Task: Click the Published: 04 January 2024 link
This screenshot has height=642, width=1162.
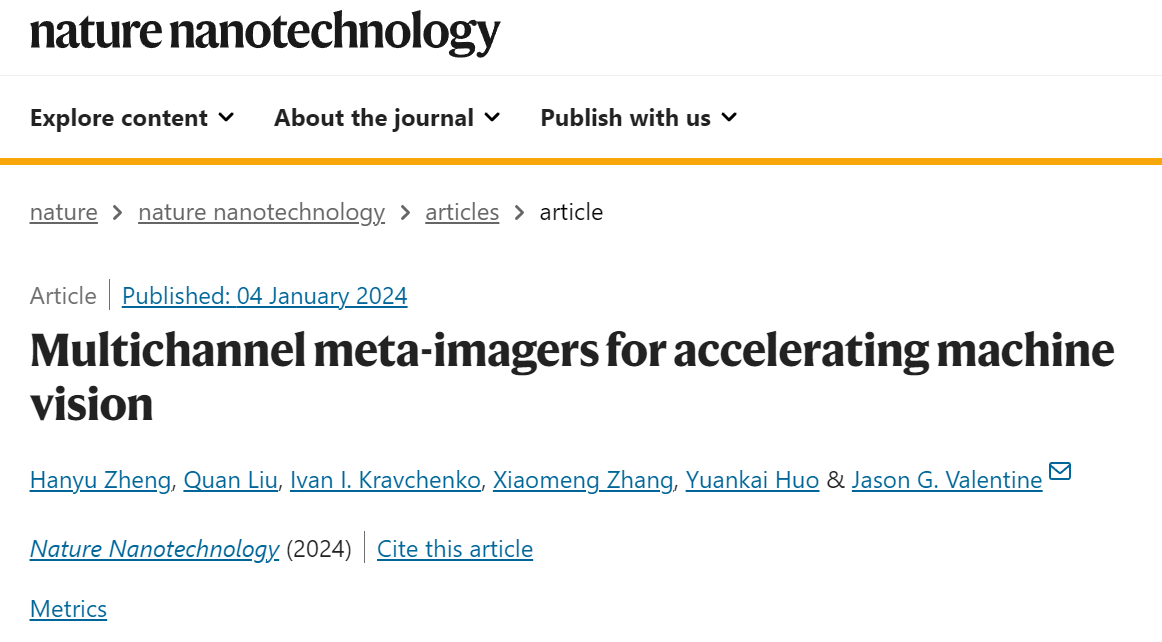Action: [x=265, y=296]
